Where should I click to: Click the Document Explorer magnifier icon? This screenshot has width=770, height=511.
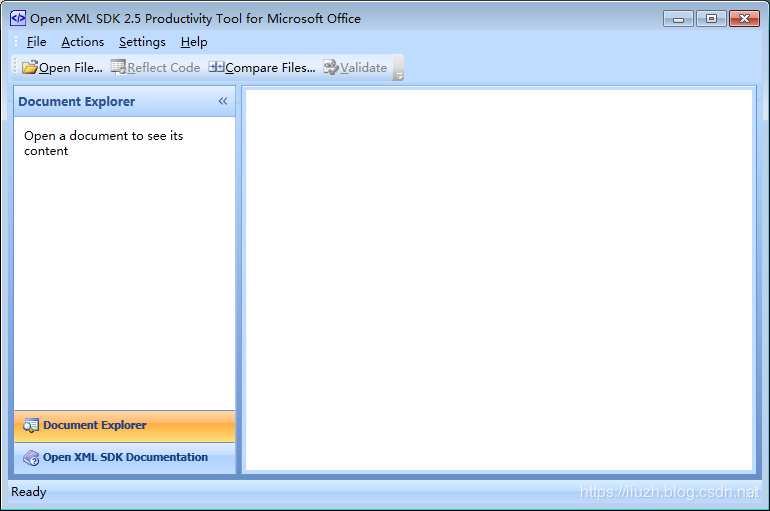point(31,426)
